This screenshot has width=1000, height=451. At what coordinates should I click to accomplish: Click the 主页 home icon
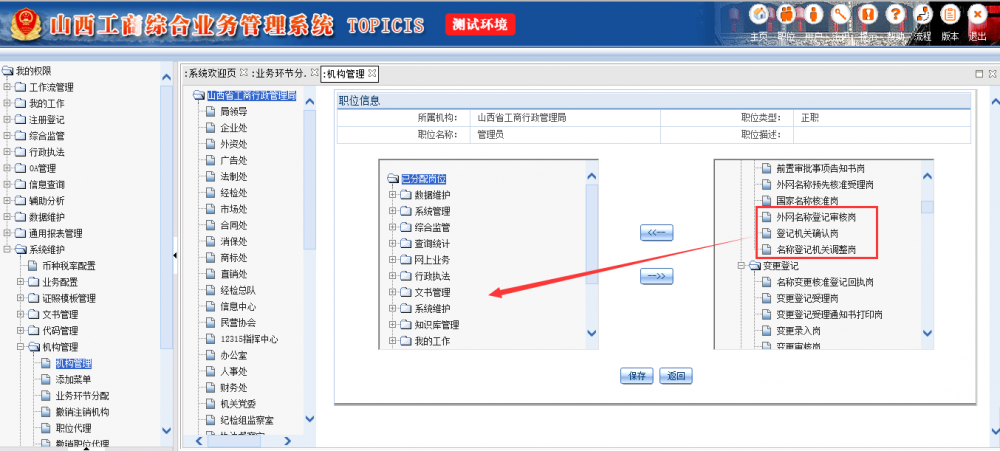pos(759,15)
